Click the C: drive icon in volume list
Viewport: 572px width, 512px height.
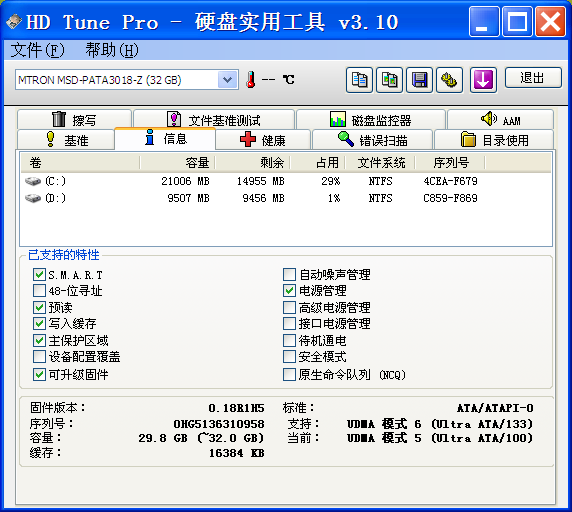tap(33, 181)
